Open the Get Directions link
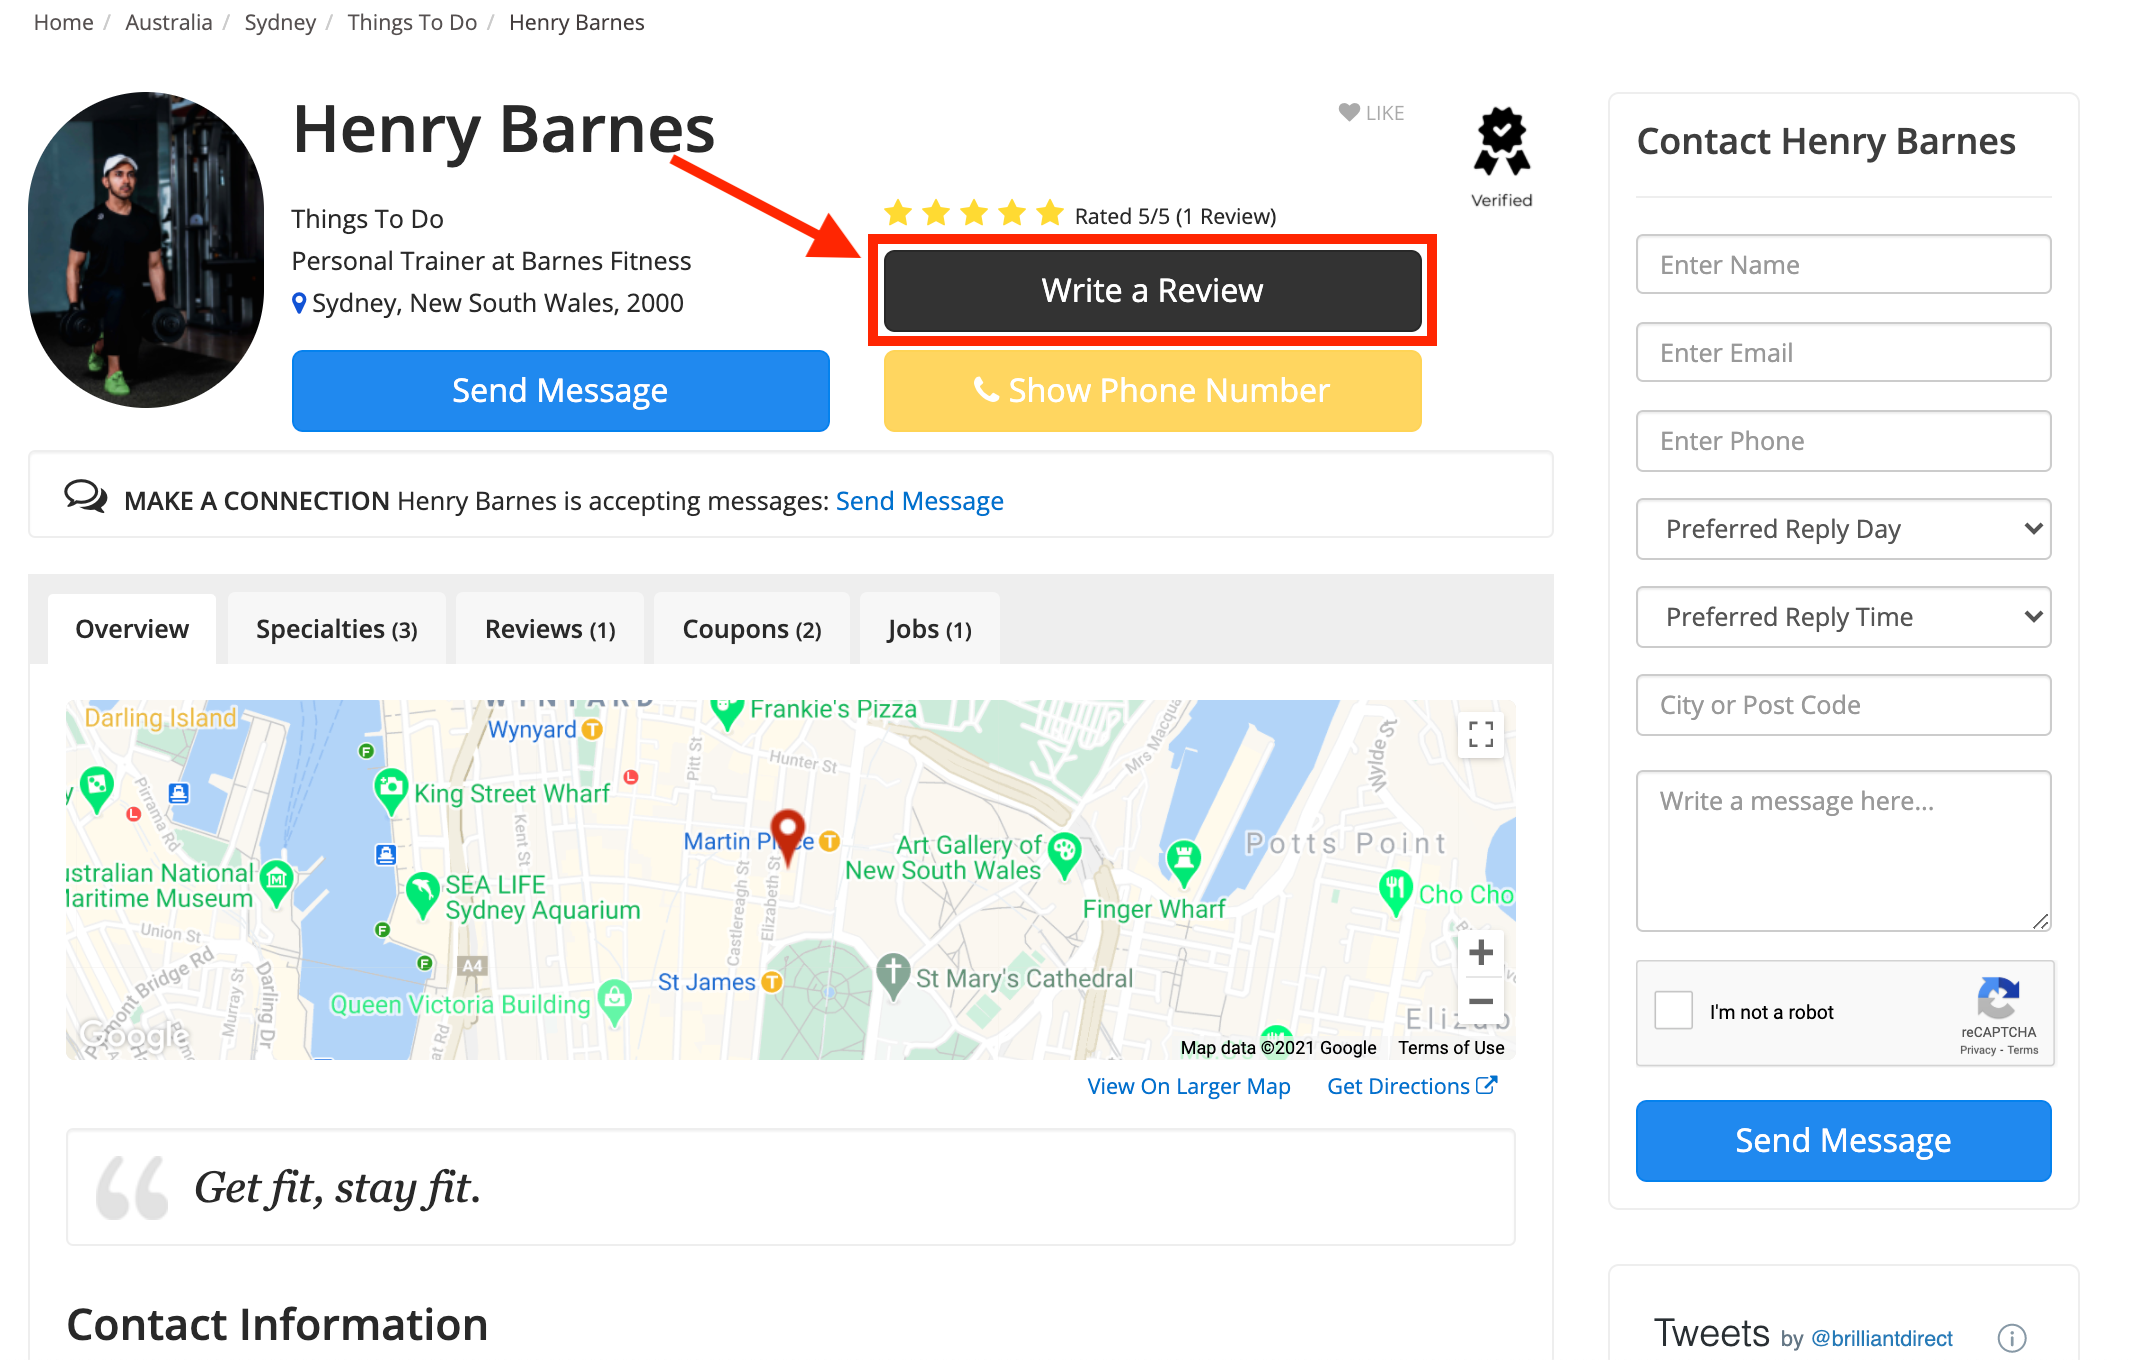The height and width of the screenshot is (1360, 2134). point(1410,1086)
